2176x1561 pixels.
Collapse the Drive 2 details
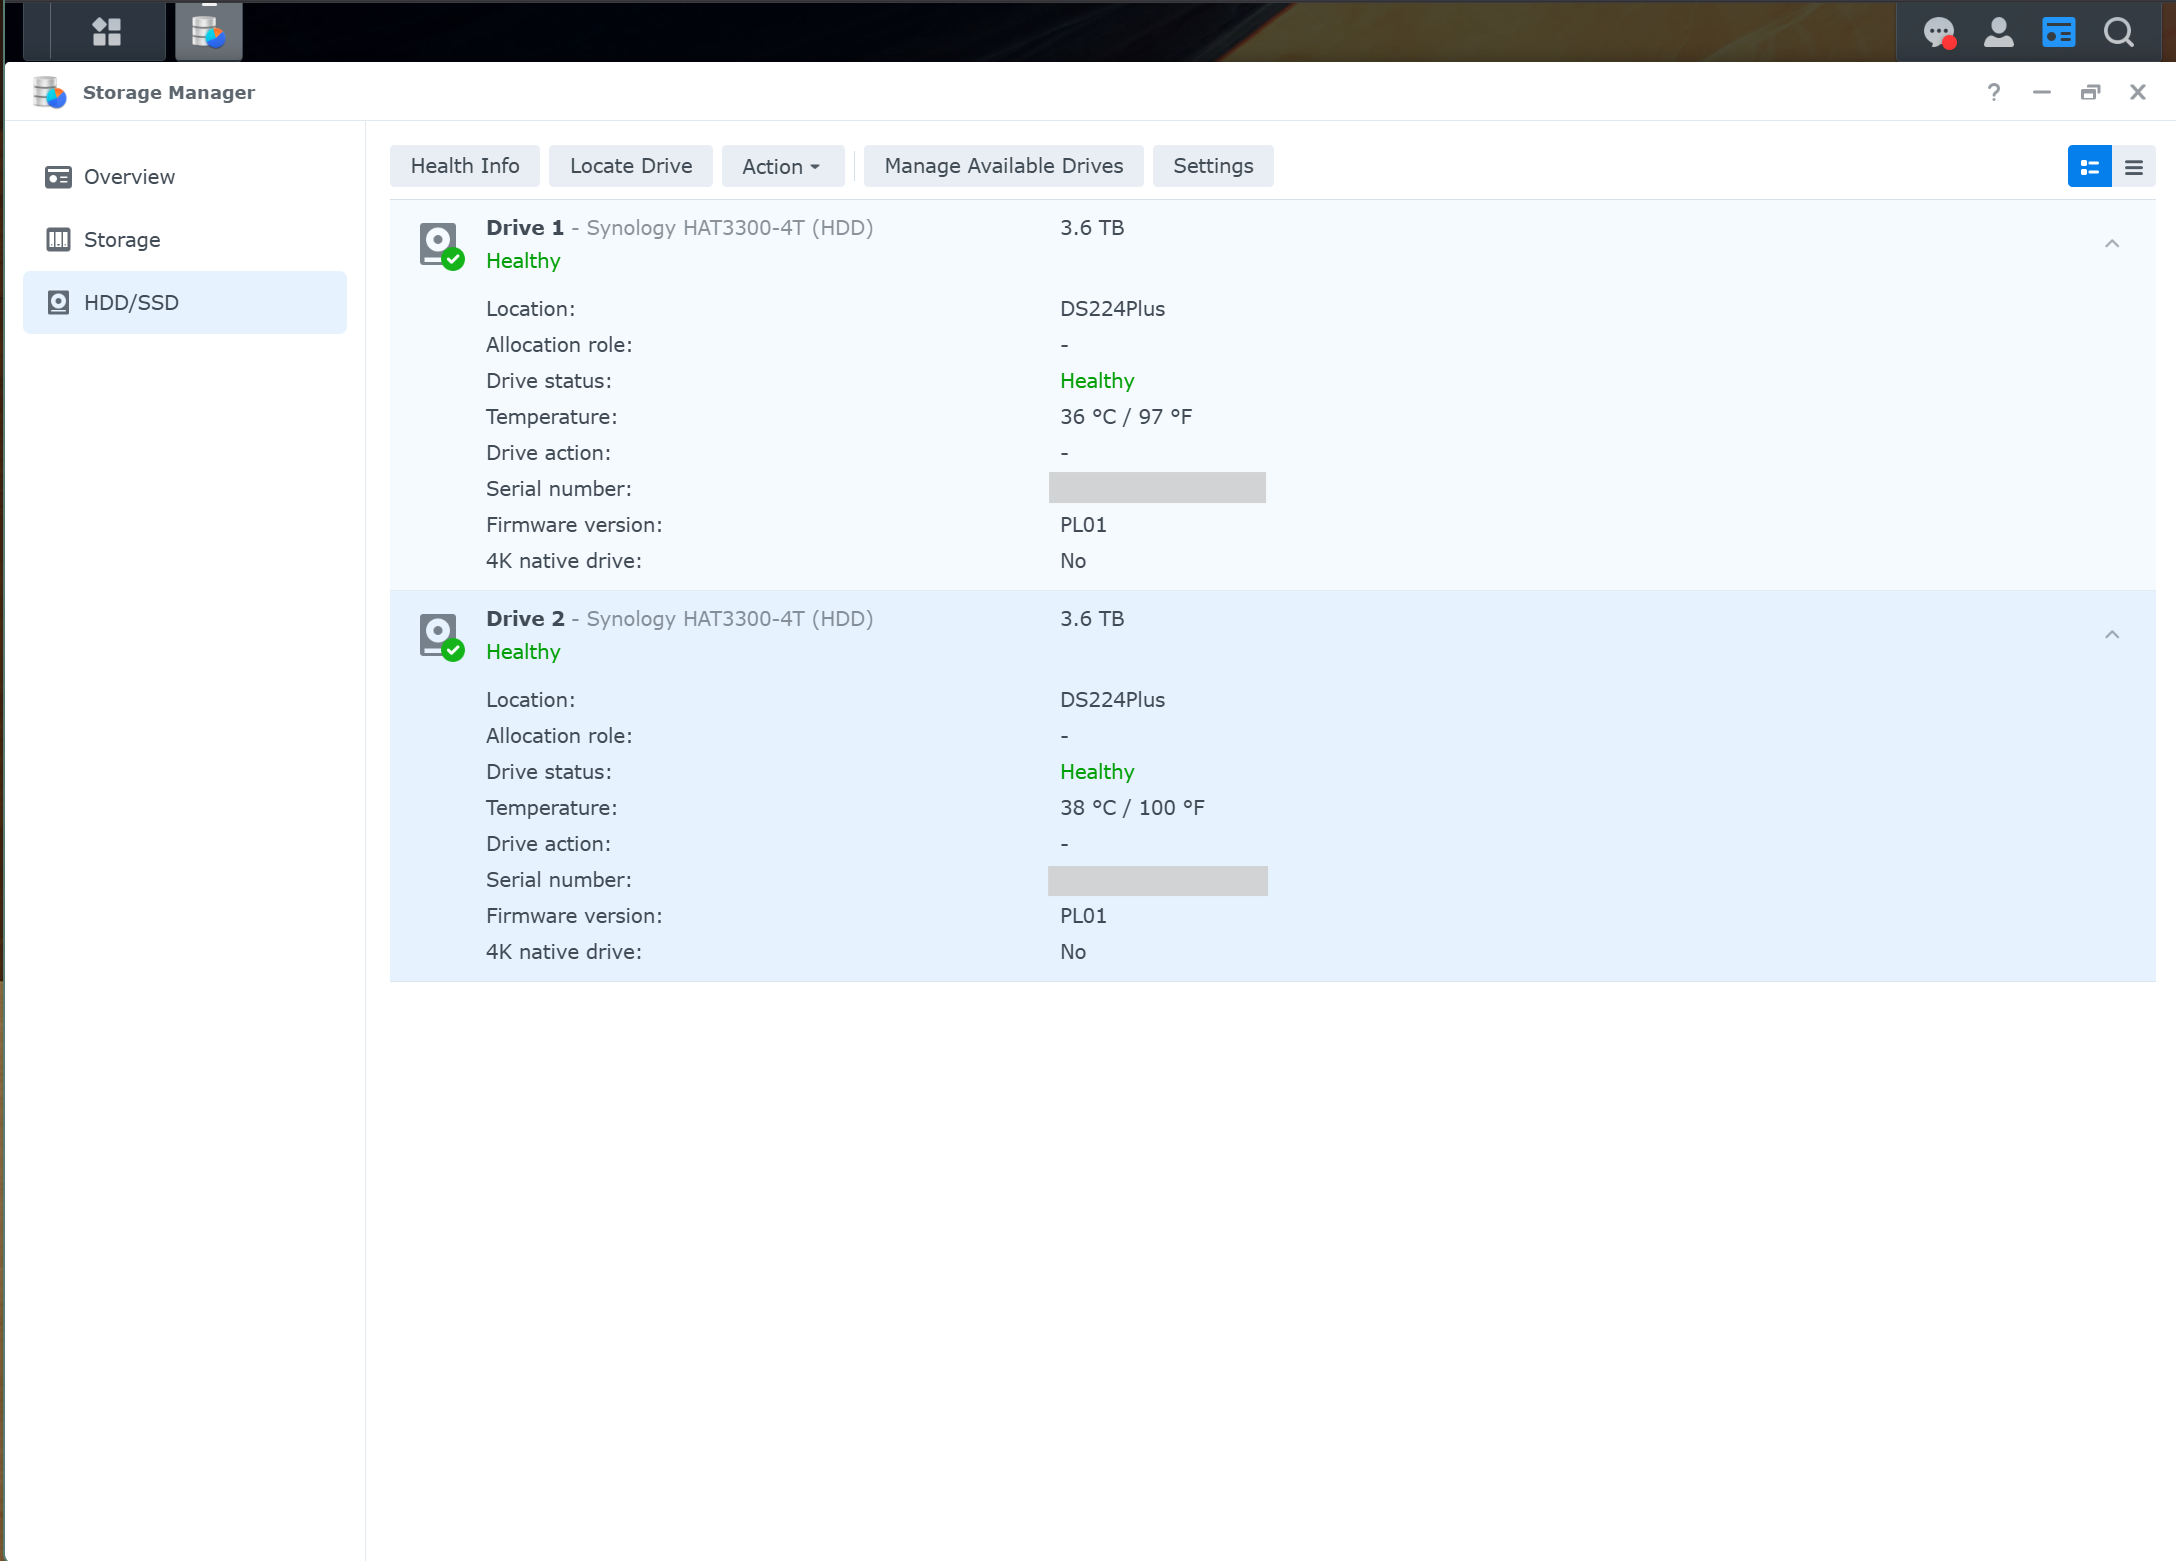coord(2112,635)
